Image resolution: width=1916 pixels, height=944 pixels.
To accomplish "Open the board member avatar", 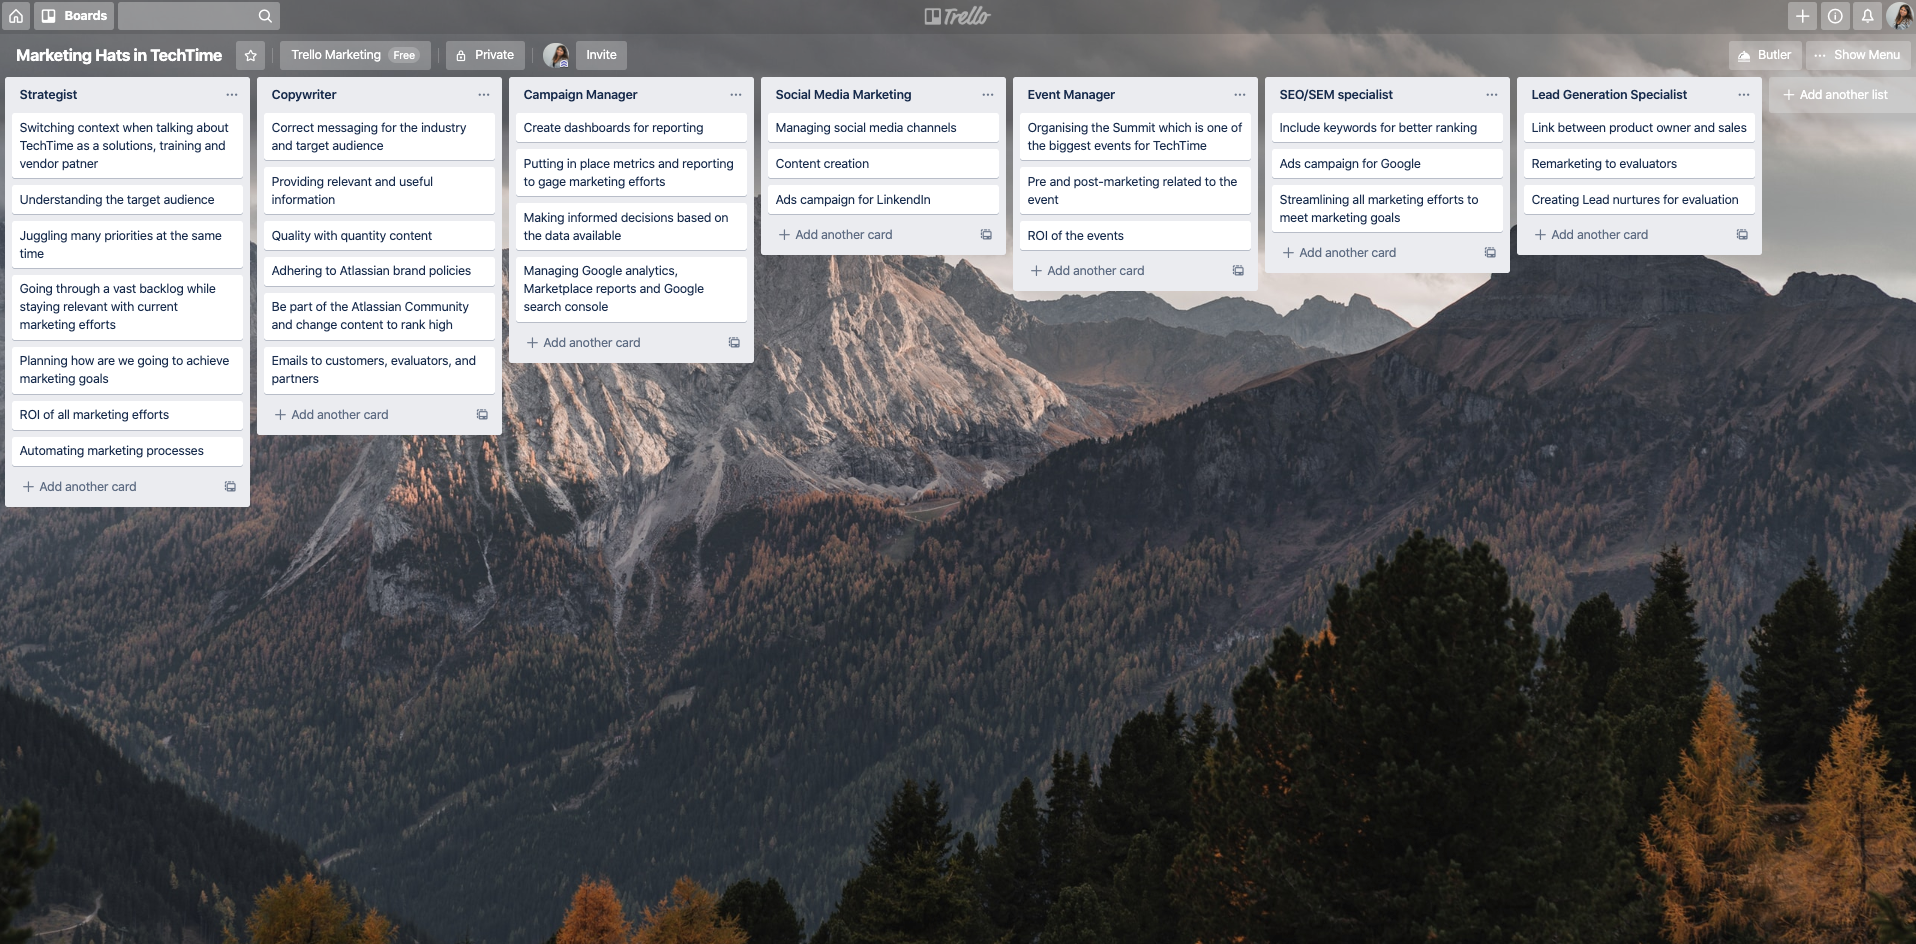I will 556,56.
